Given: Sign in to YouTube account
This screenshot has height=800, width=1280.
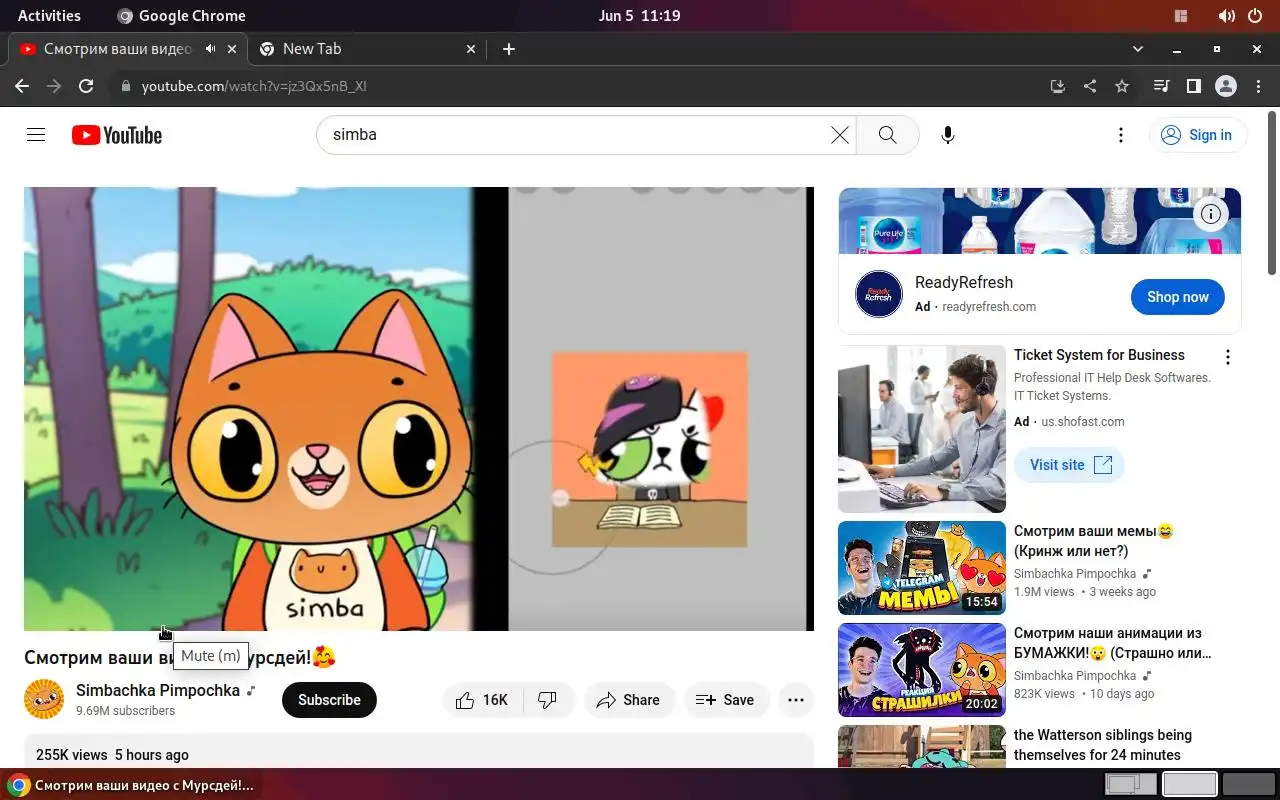Looking at the screenshot, I should (1197, 135).
